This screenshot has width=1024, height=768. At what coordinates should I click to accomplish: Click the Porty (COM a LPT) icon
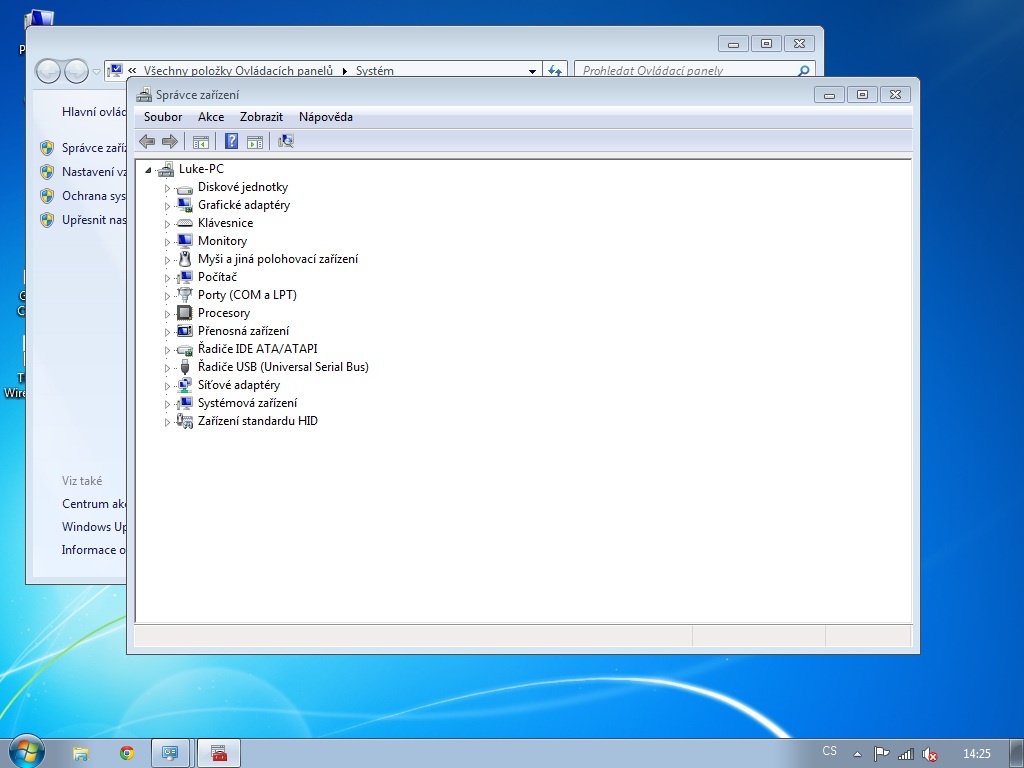(185, 295)
